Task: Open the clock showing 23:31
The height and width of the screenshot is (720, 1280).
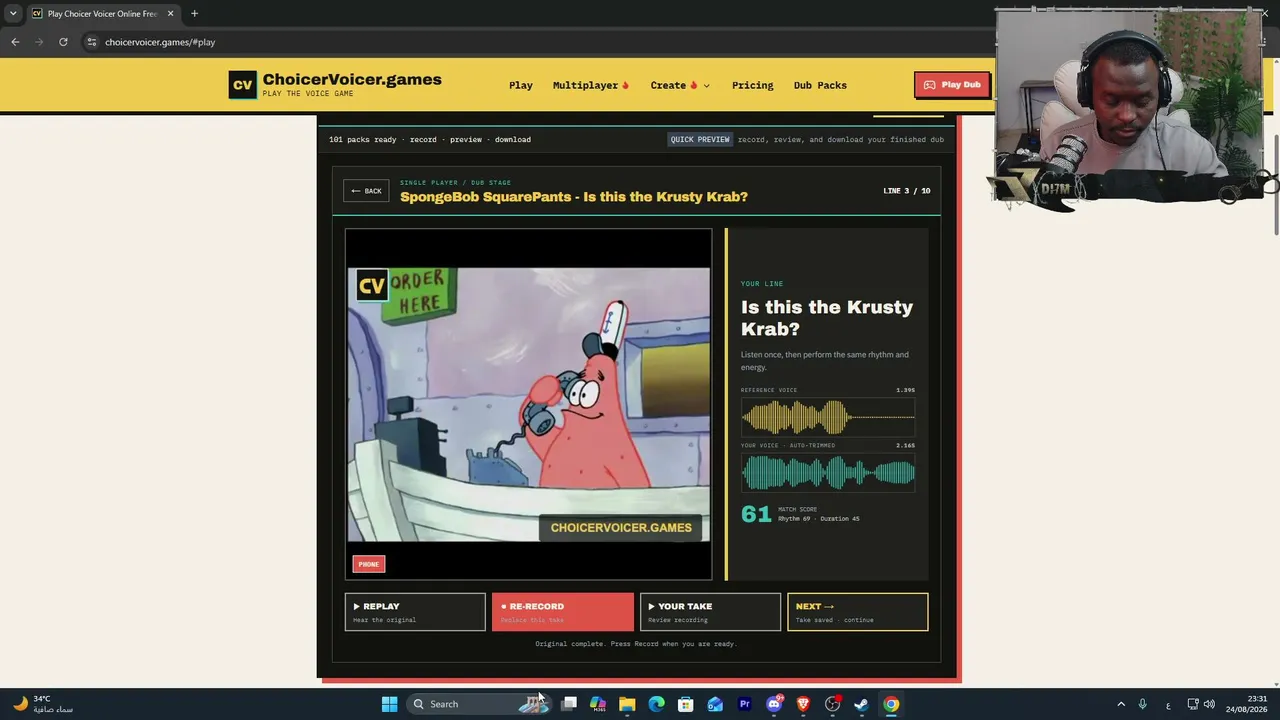Action: point(1249,704)
